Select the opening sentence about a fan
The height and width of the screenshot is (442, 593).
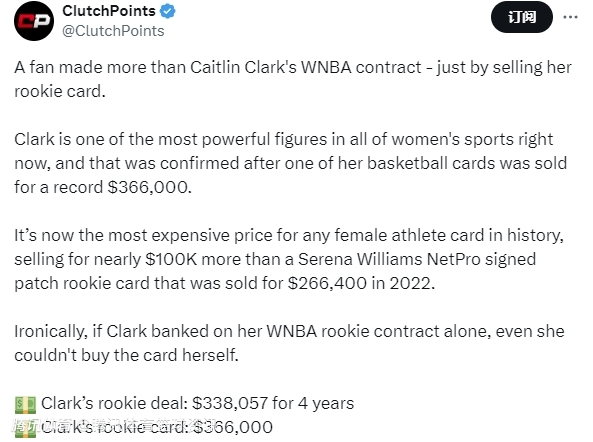[293, 79]
